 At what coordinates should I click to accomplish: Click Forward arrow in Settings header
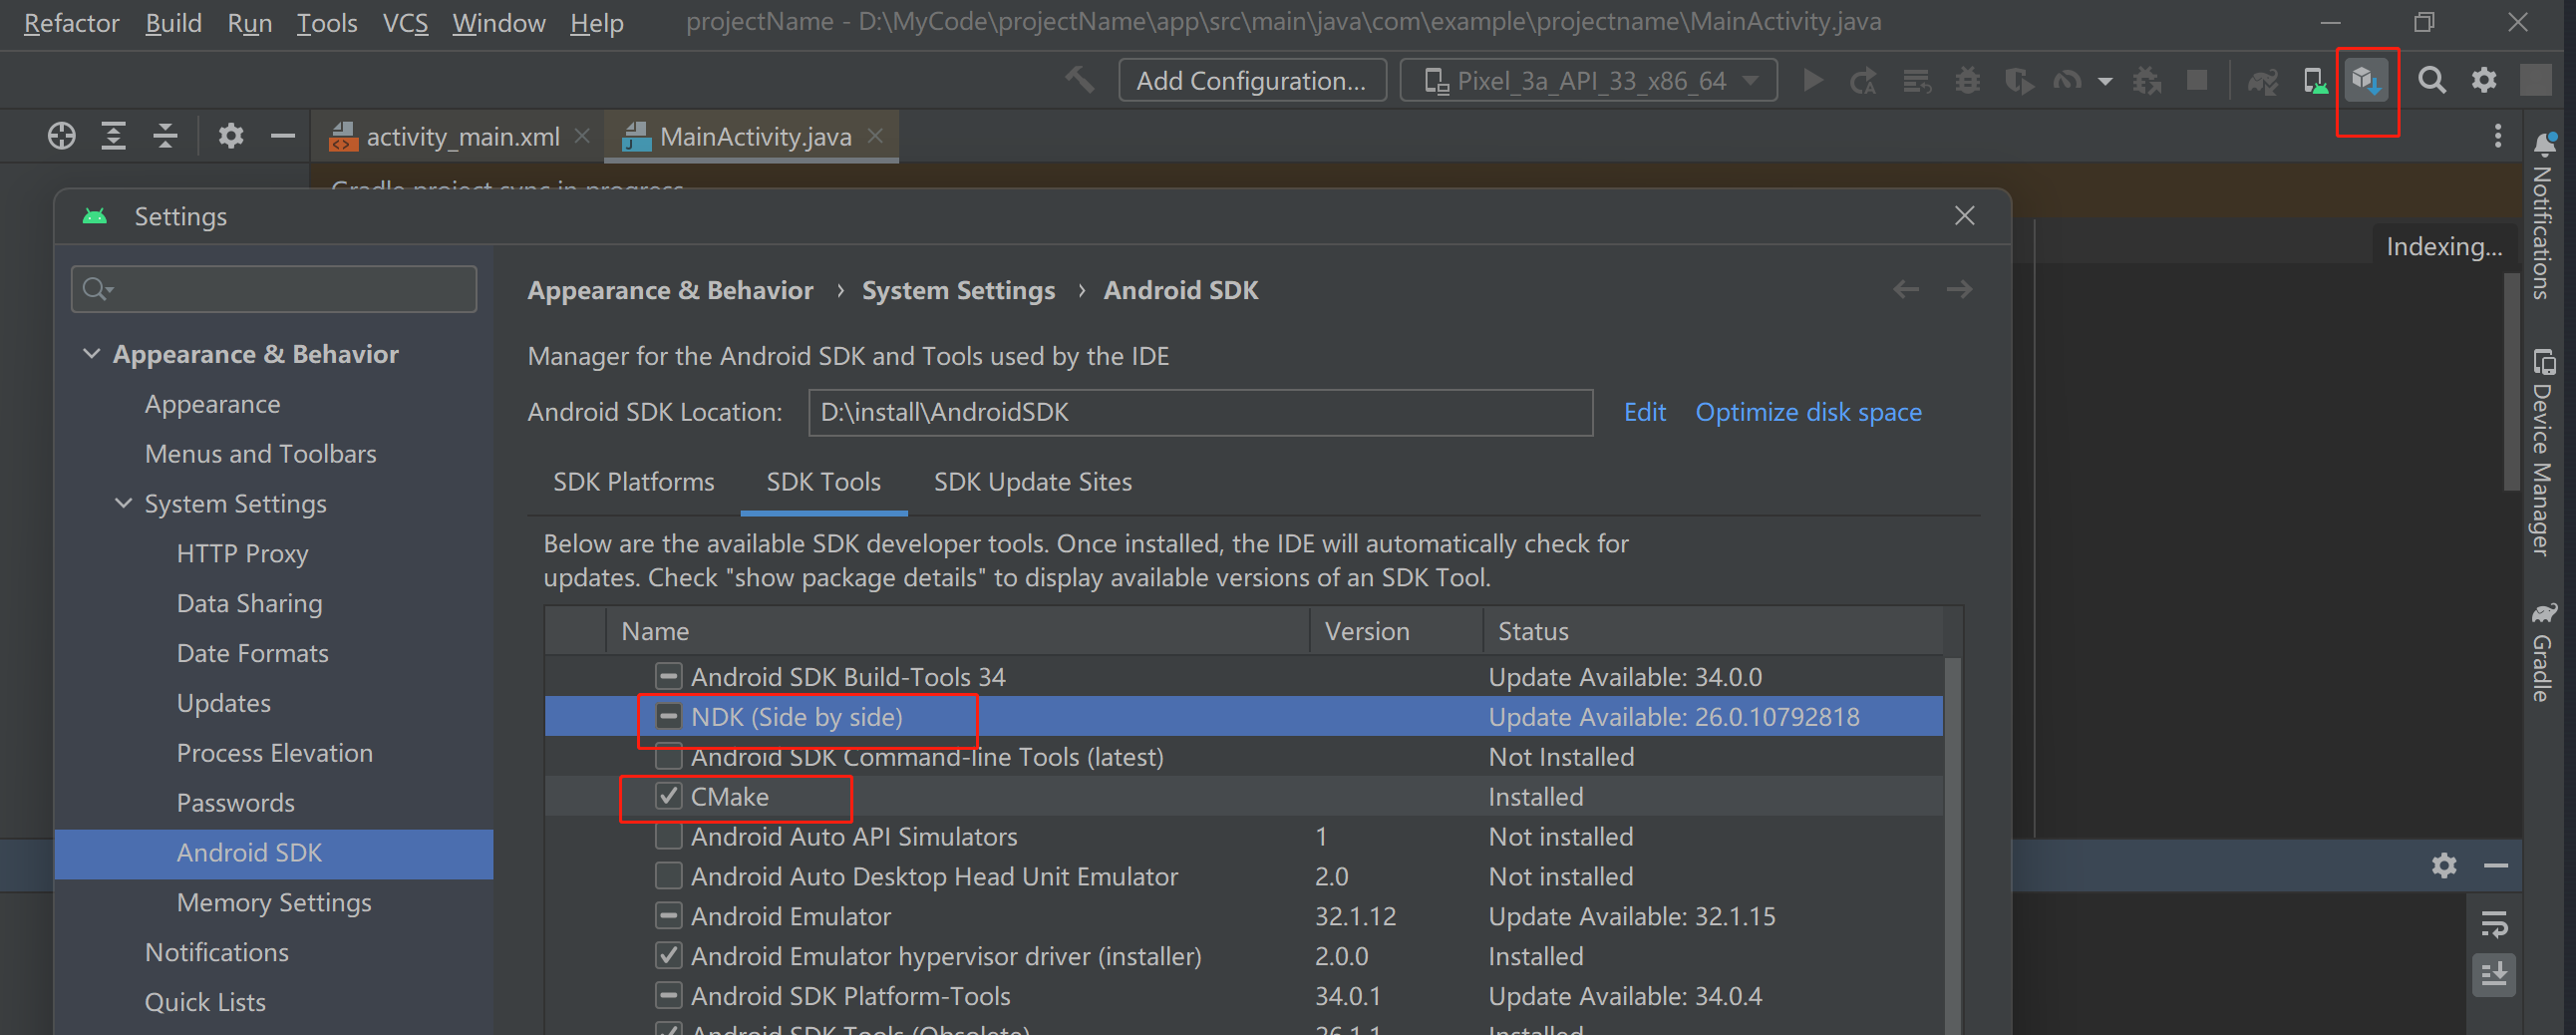click(1959, 290)
